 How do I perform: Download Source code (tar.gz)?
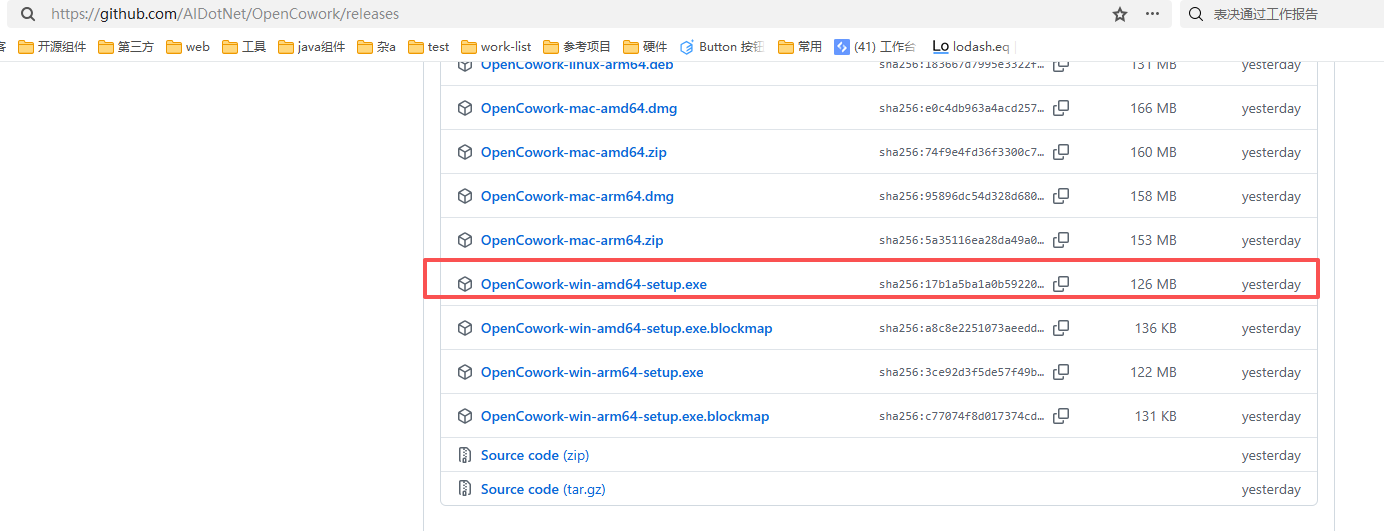pyautogui.click(x=543, y=489)
